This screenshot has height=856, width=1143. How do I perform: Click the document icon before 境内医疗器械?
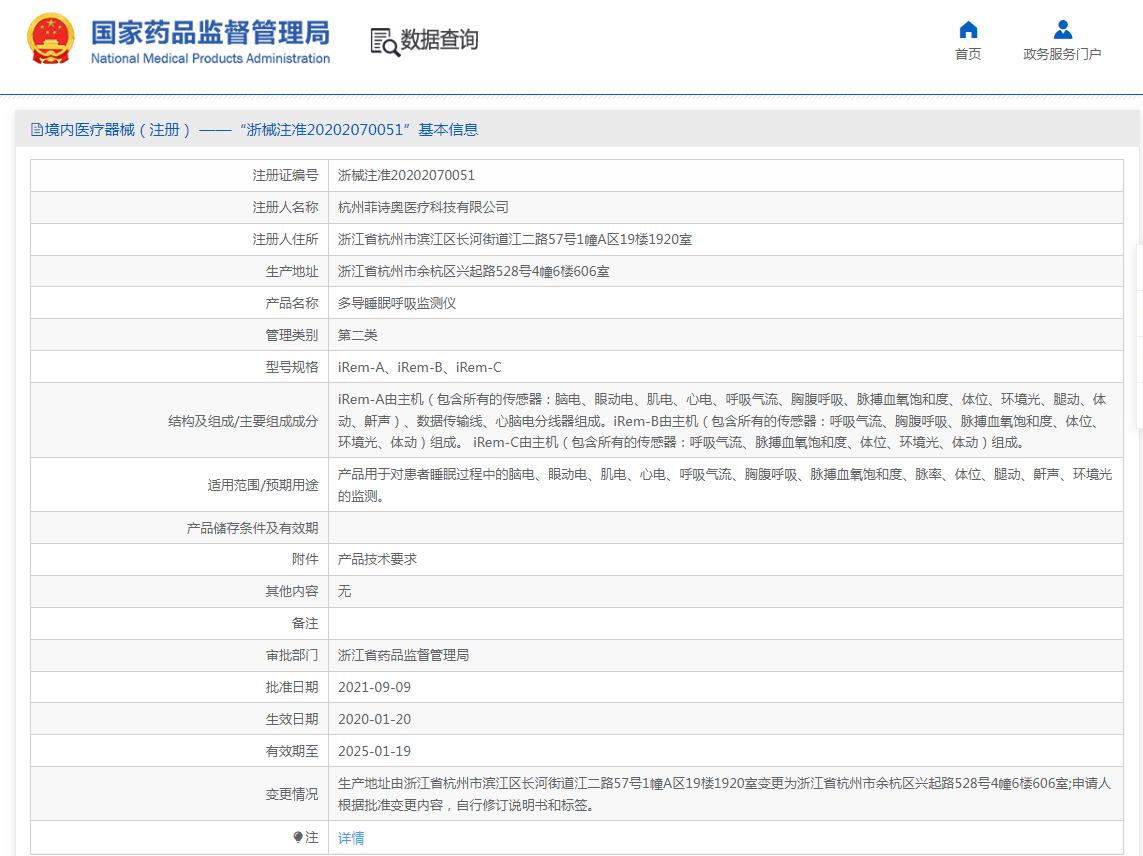coord(36,130)
